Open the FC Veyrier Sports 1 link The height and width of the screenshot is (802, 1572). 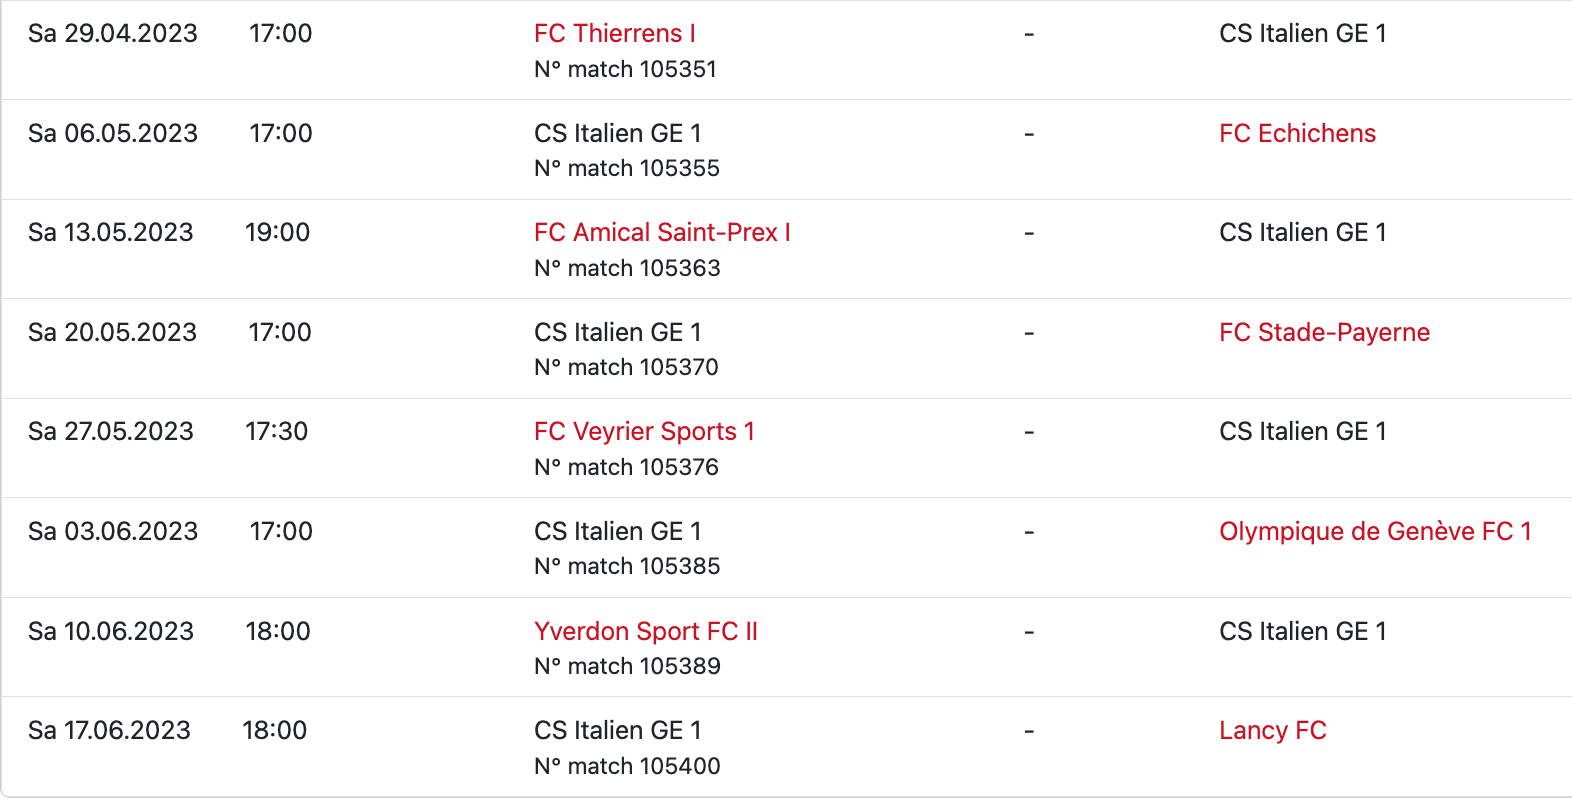pyautogui.click(x=644, y=432)
